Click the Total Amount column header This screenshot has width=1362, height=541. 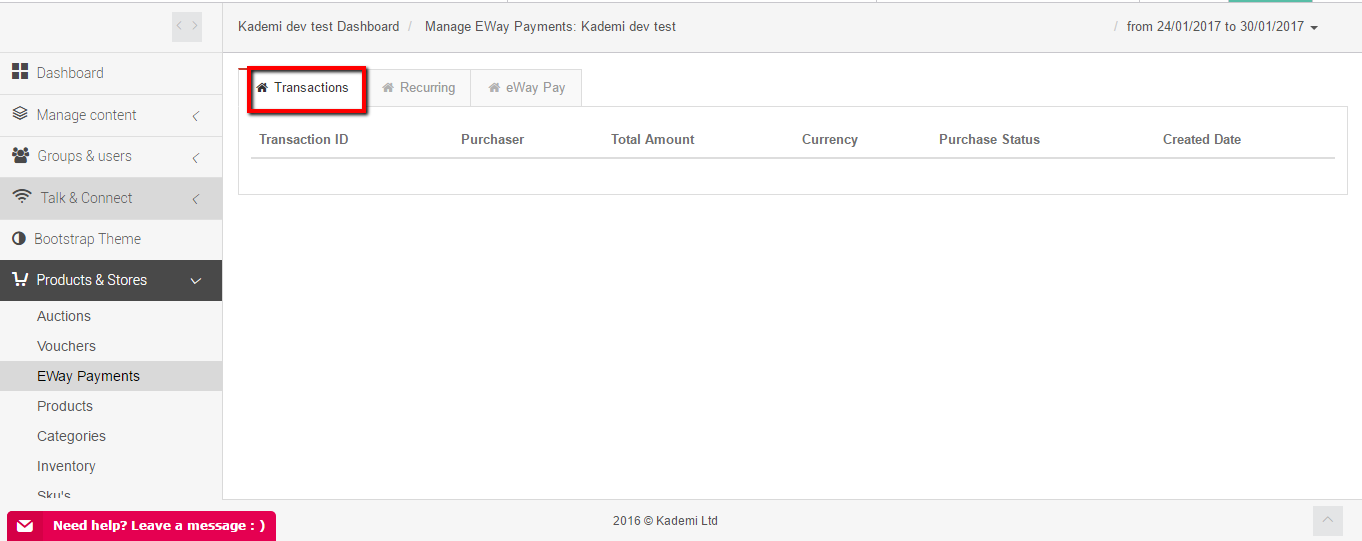point(652,140)
